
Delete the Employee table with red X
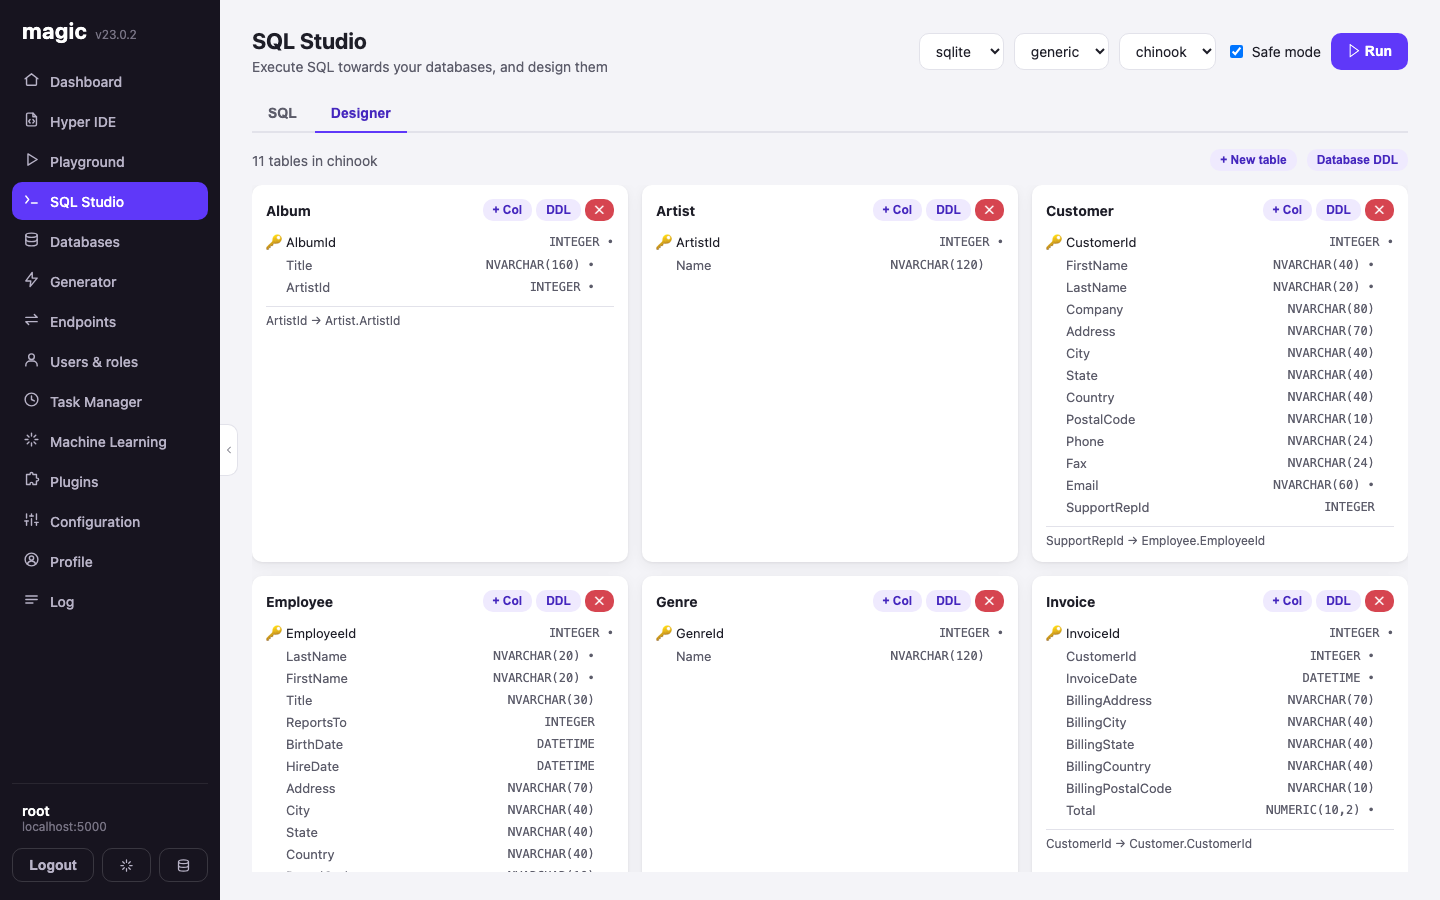599,601
